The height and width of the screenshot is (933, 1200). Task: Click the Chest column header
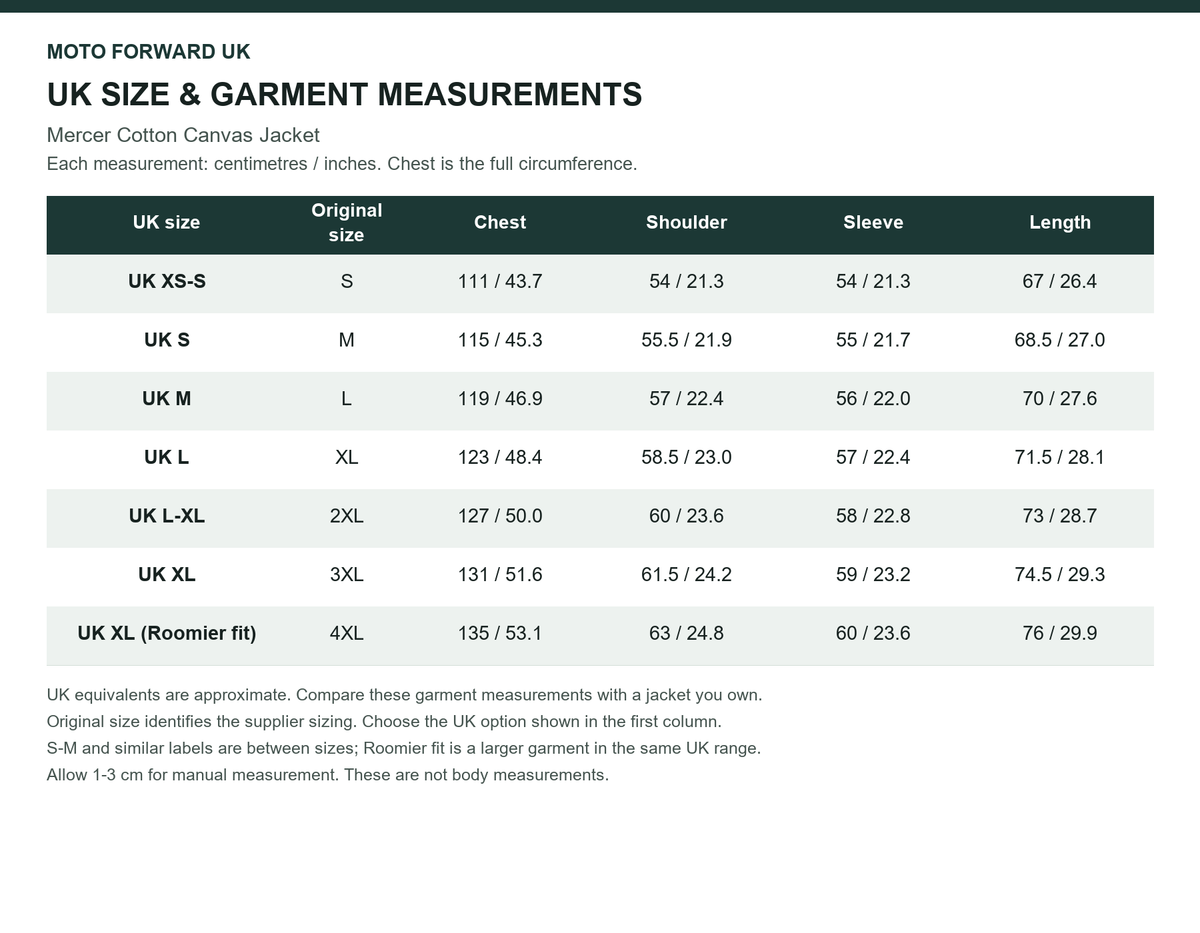(500, 222)
